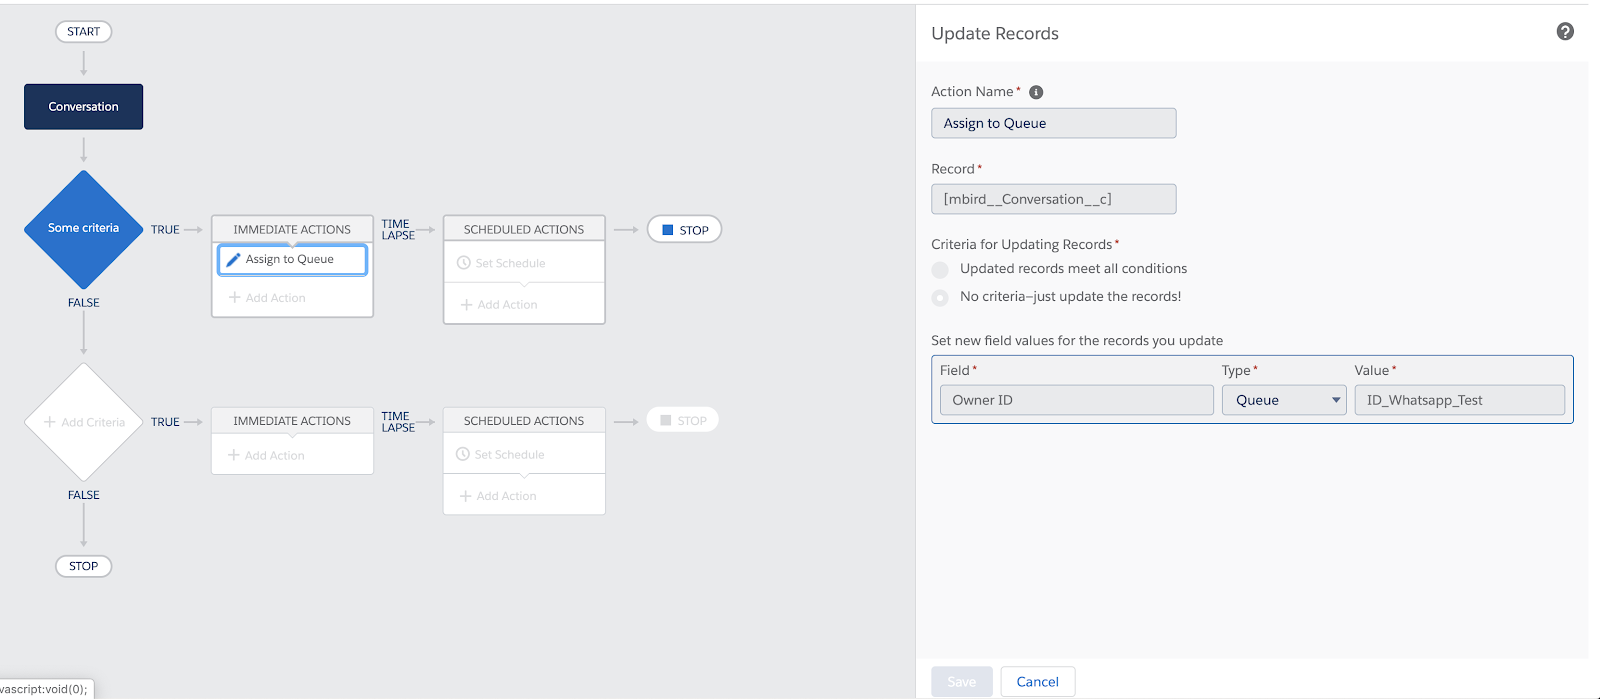Click the plus icon for Add Criteria

pyautogui.click(x=50, y=422)
